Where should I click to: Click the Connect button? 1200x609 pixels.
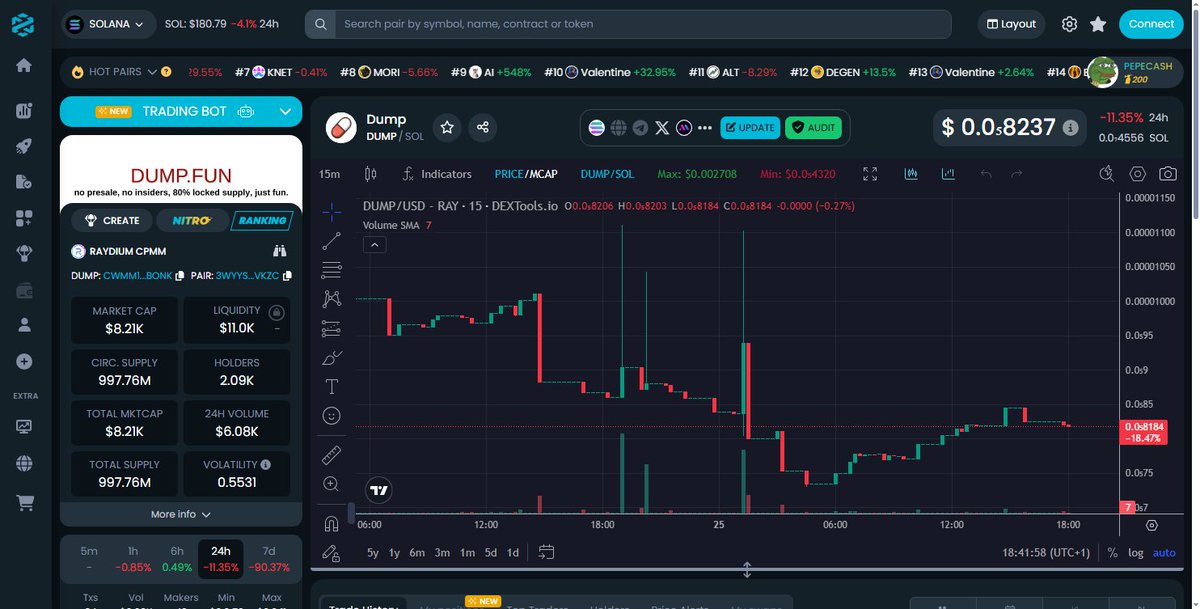click(1151, 24)
